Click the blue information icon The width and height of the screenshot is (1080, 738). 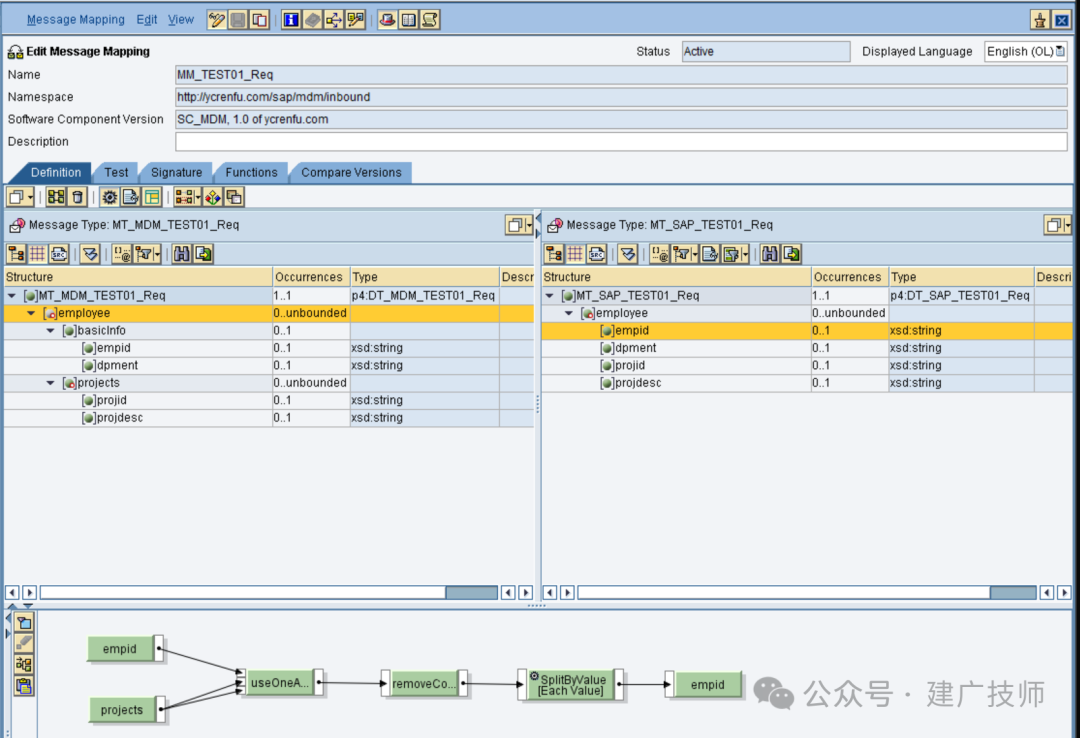tap(291, 19)
